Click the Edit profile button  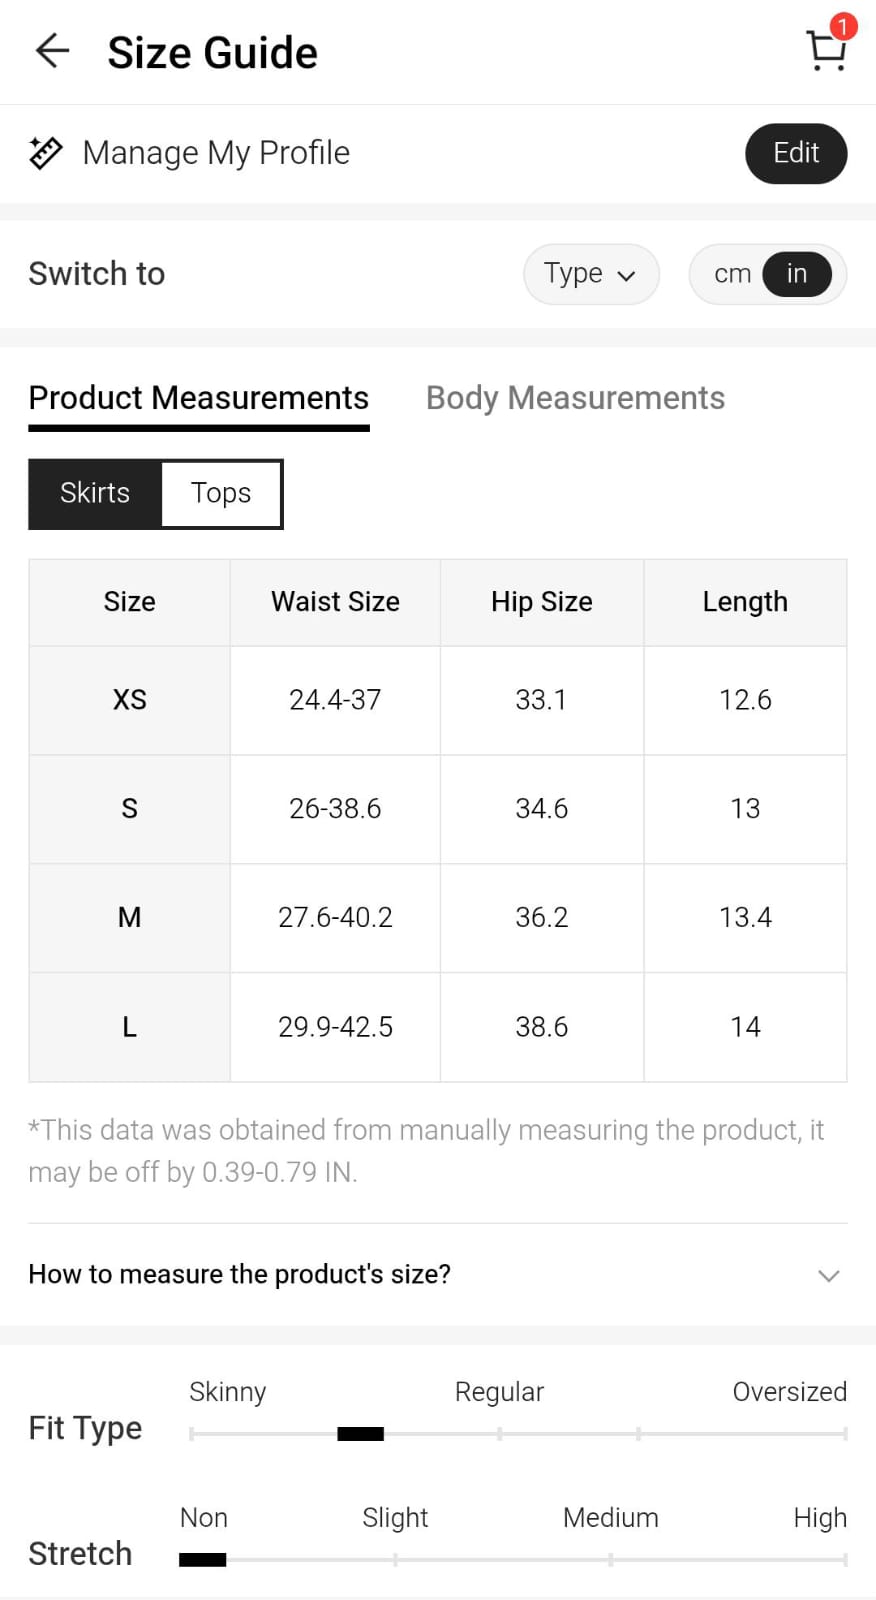[795, 153]
